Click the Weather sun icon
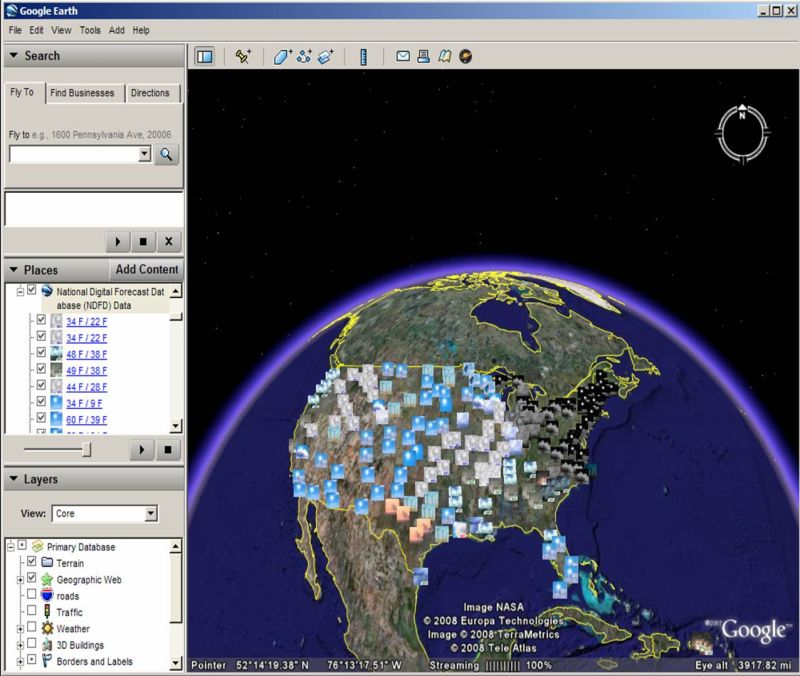Viewport: 800px width, 676px height. click(47, 628)
